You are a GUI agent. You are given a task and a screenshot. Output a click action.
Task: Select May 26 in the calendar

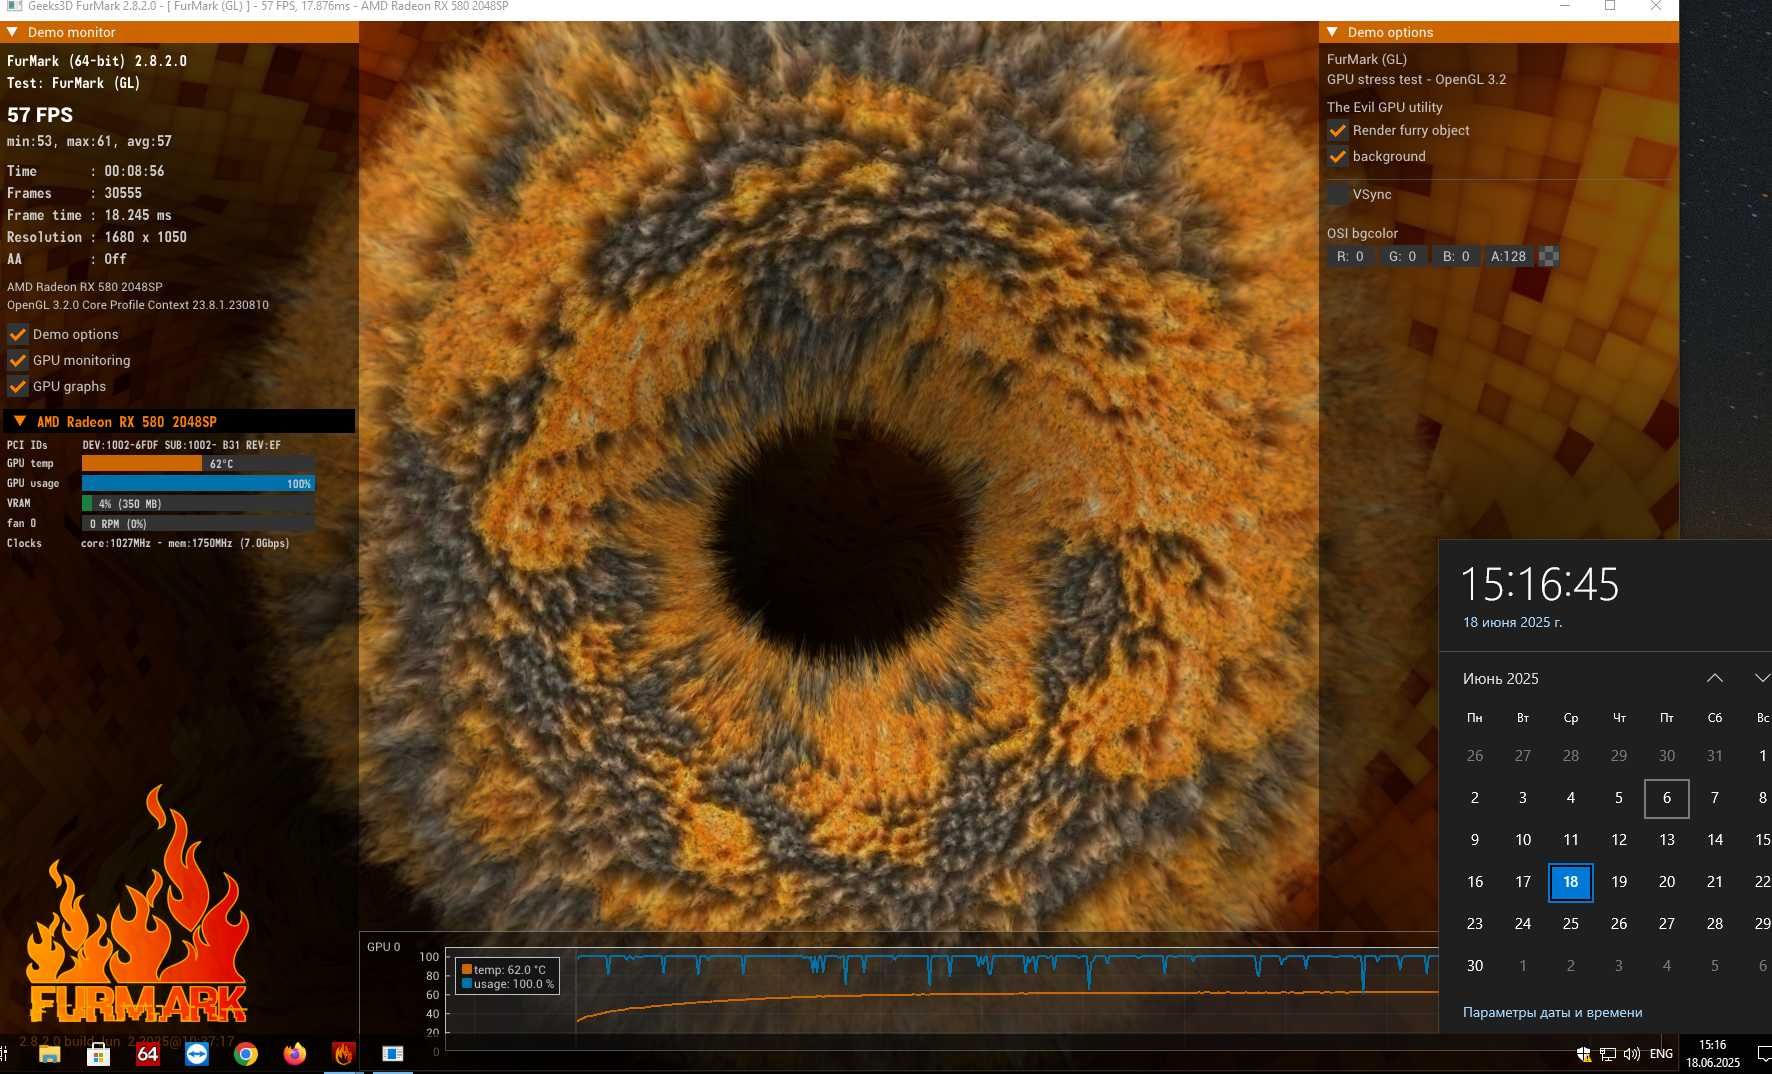(x=1474, y=756)
